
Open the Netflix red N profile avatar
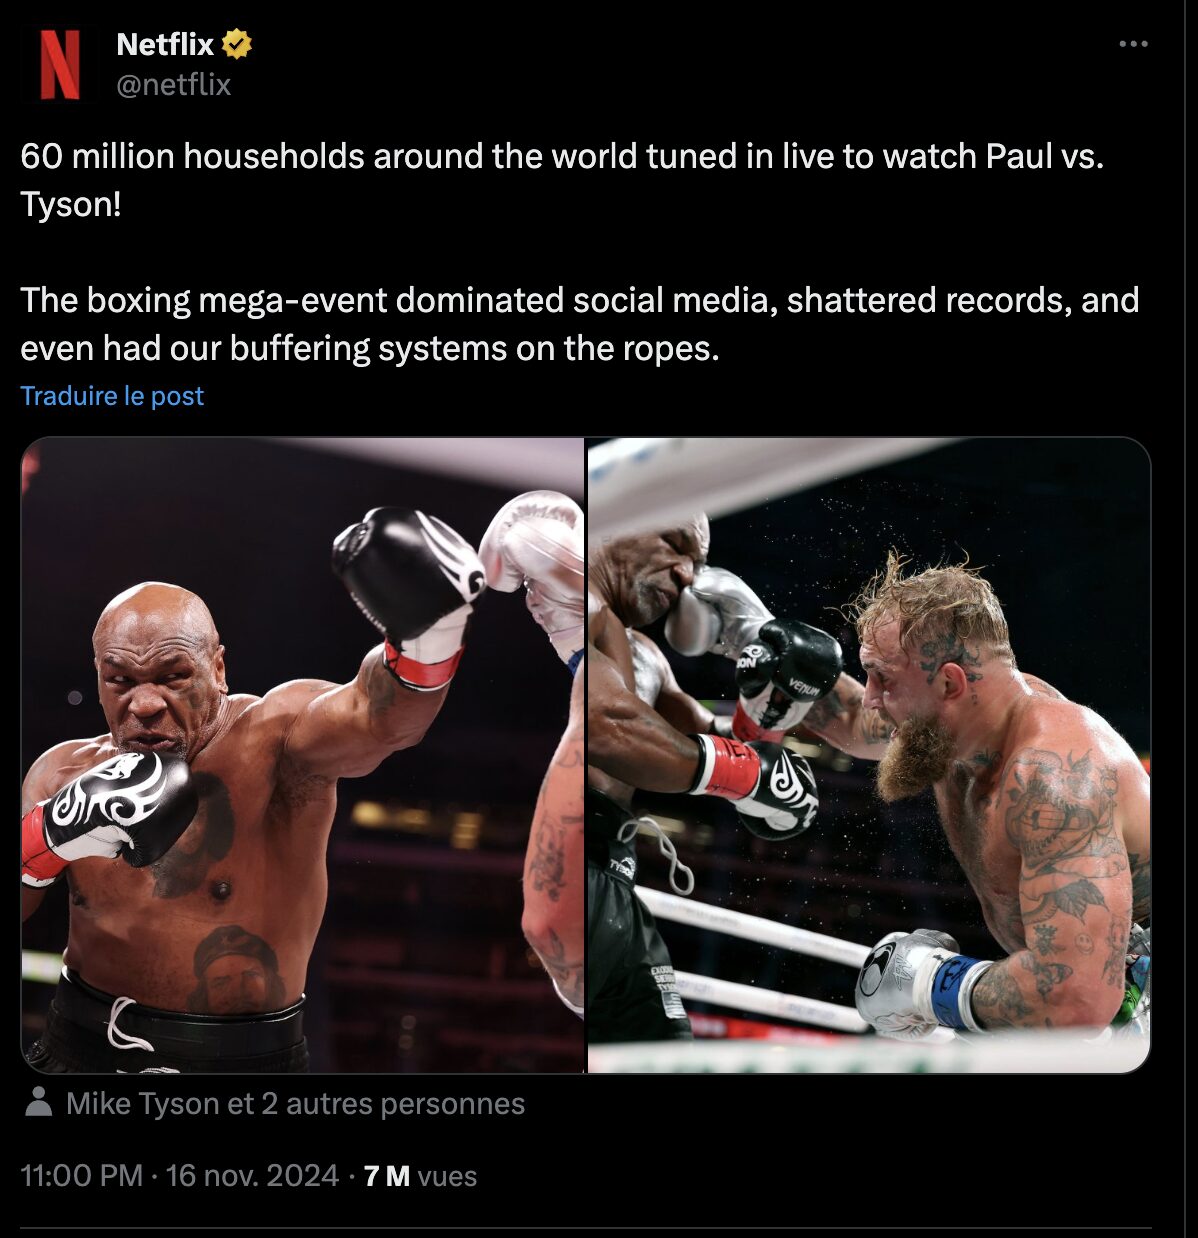pyautogui.click(x=59, y=64)
